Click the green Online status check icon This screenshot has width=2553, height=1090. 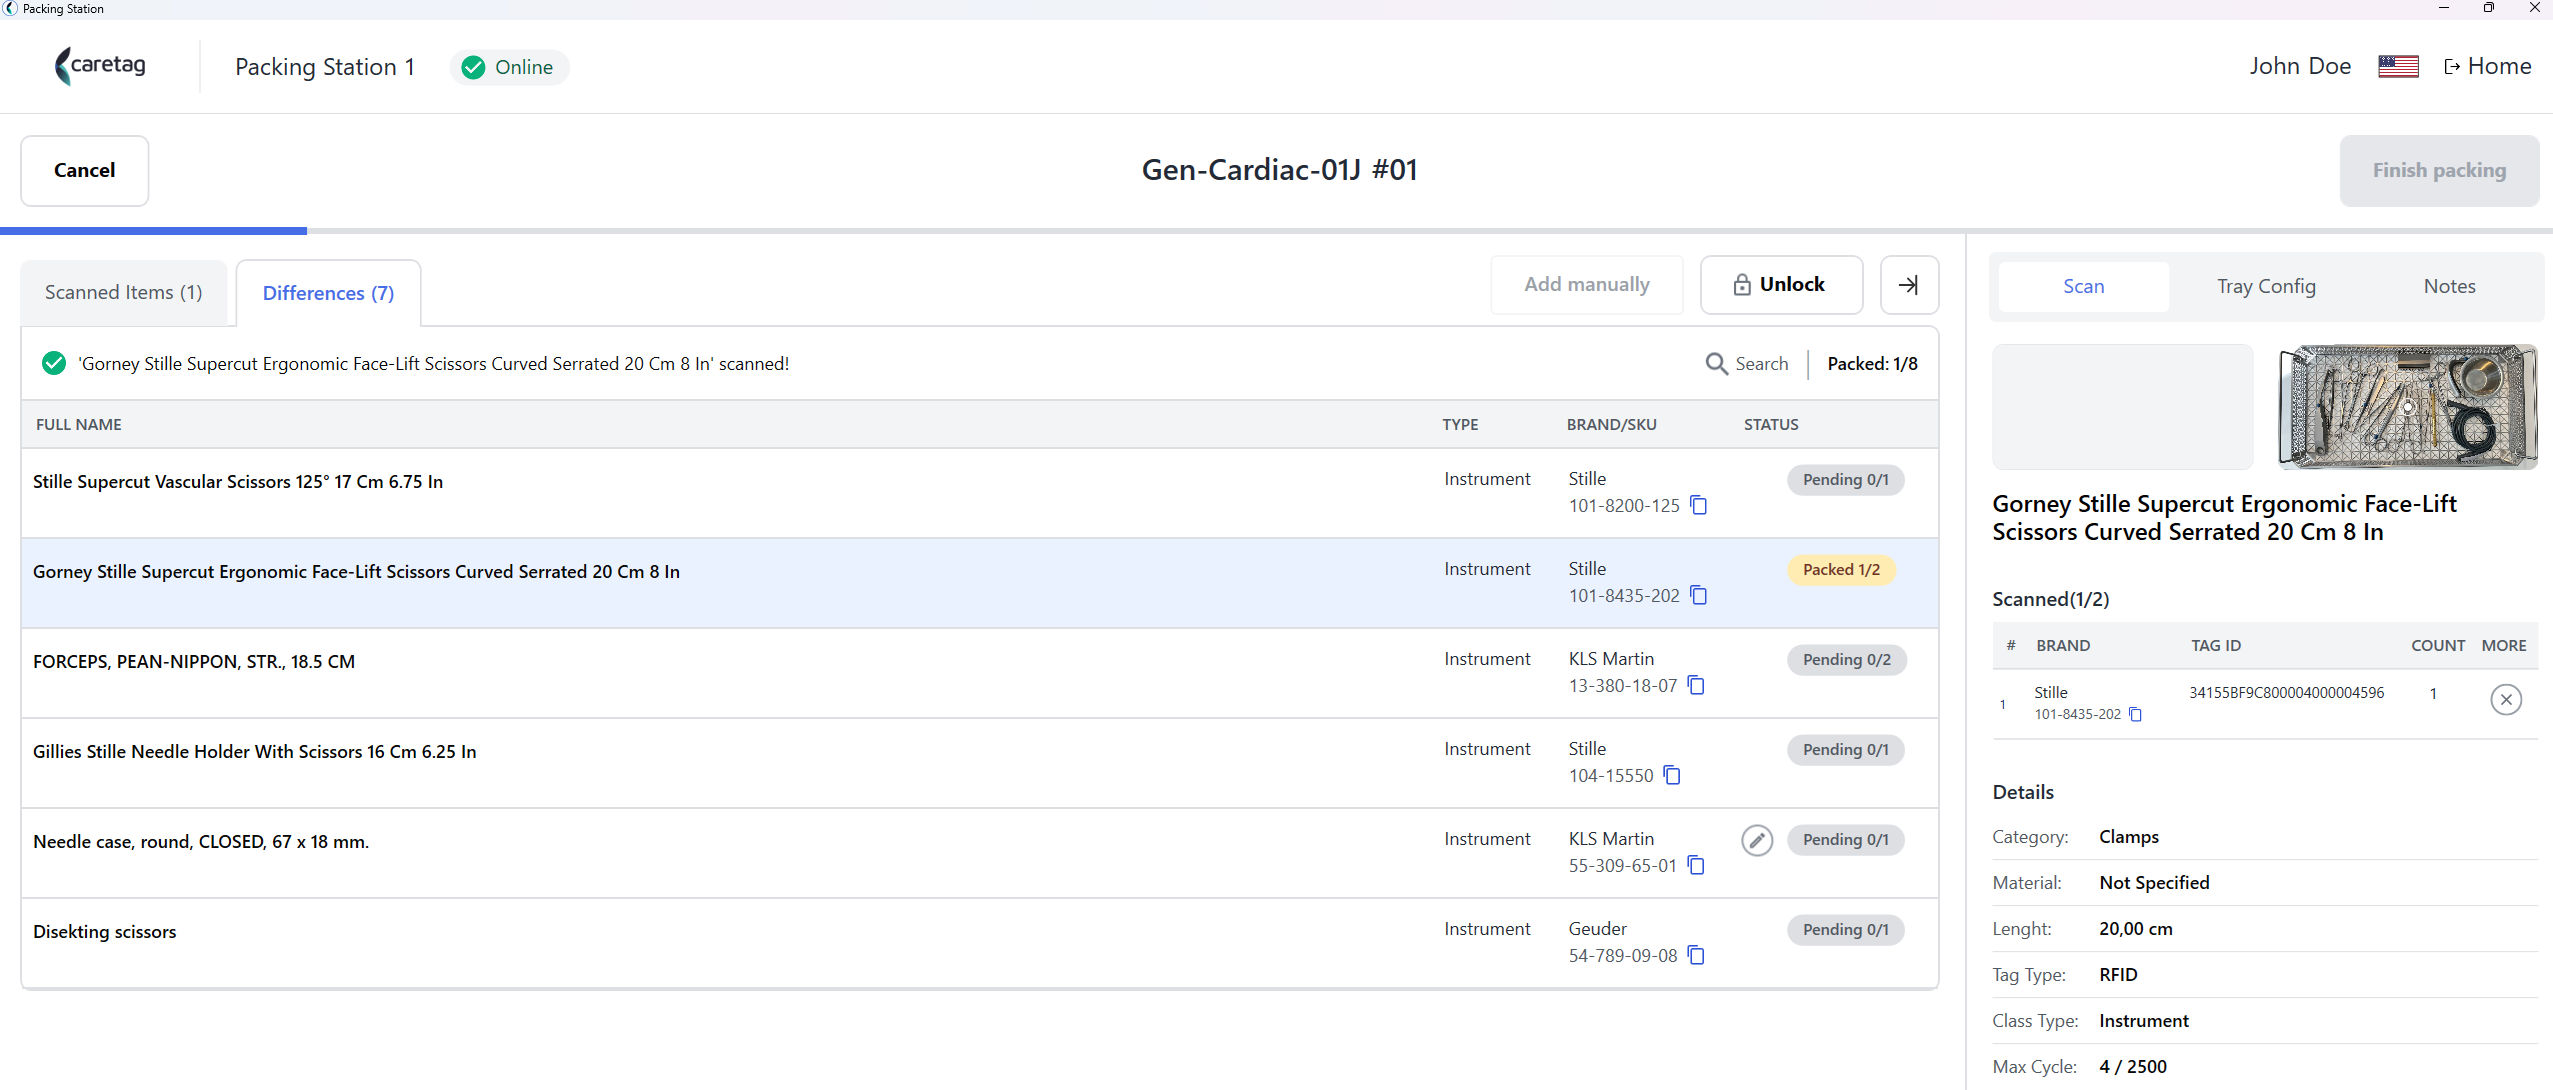pos(474,67)
